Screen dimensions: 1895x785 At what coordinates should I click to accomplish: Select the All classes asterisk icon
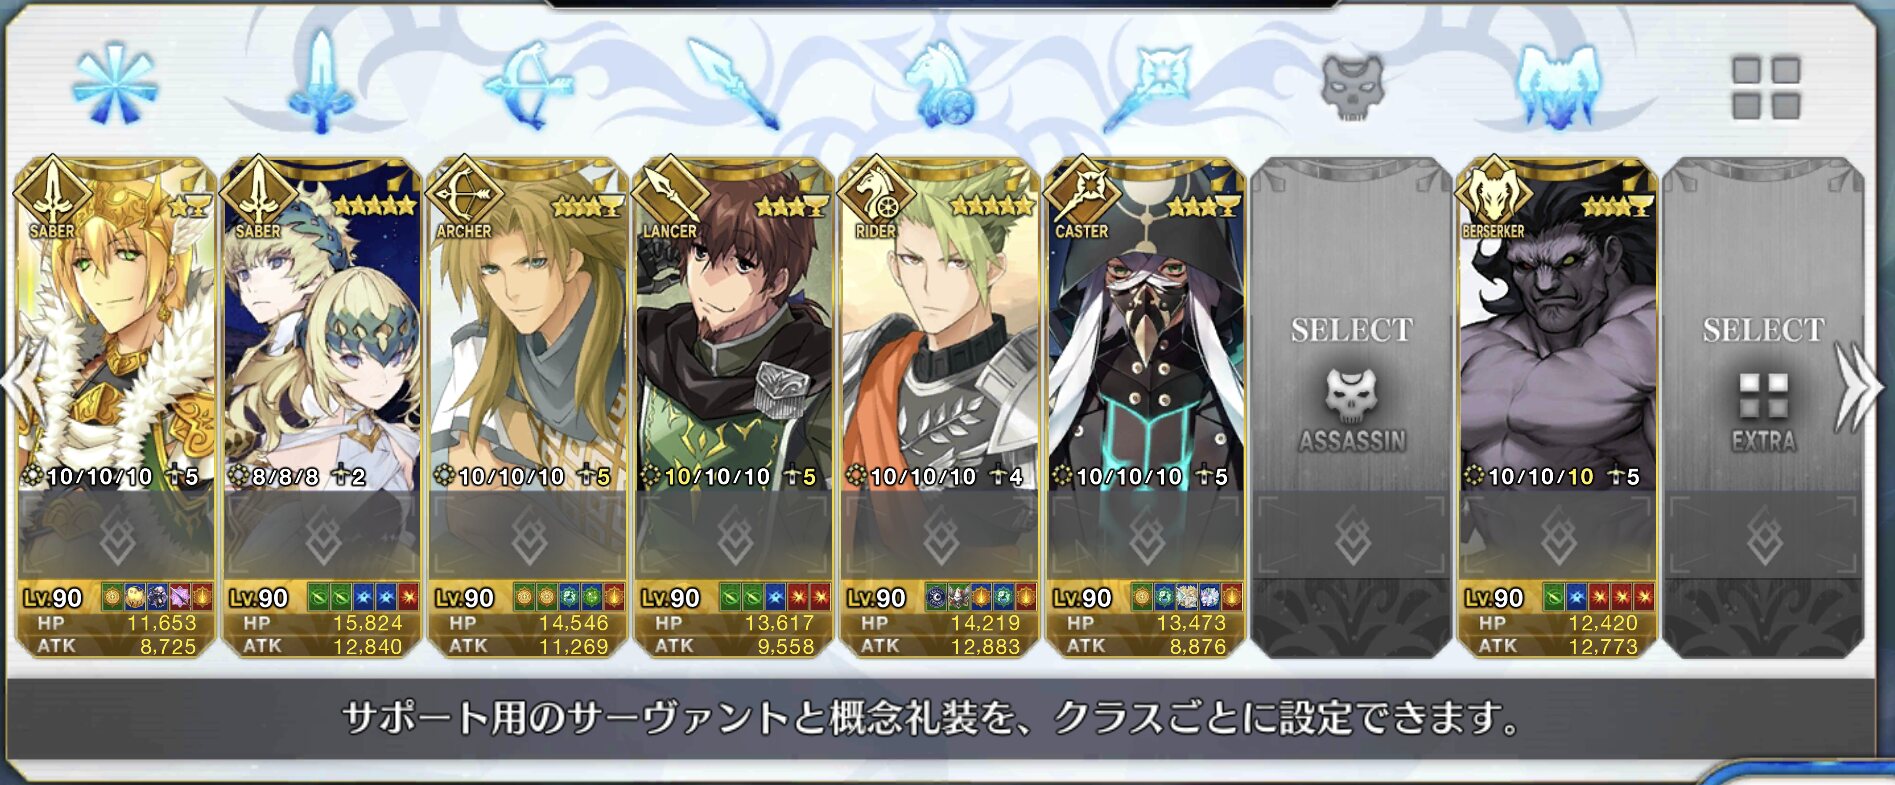pyautogui.click(x=115, y=85)
